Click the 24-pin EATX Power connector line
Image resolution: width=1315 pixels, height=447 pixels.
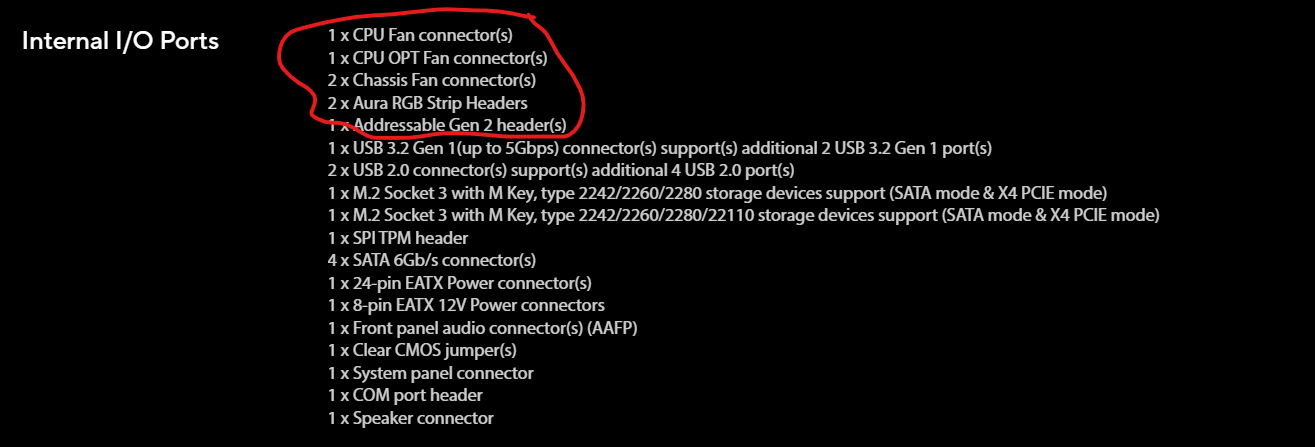pos(459,283)
